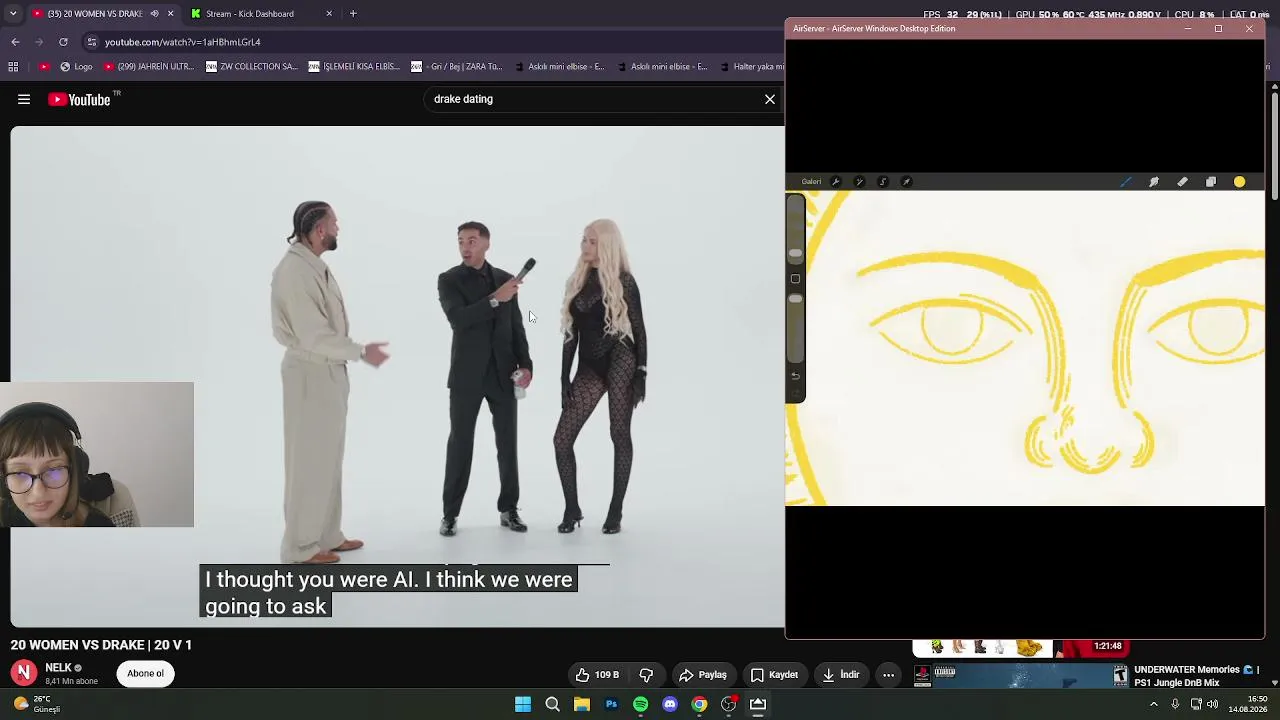Go back in browser history
The height and width of the screenshot is (720, 1280).
(15, 42)
